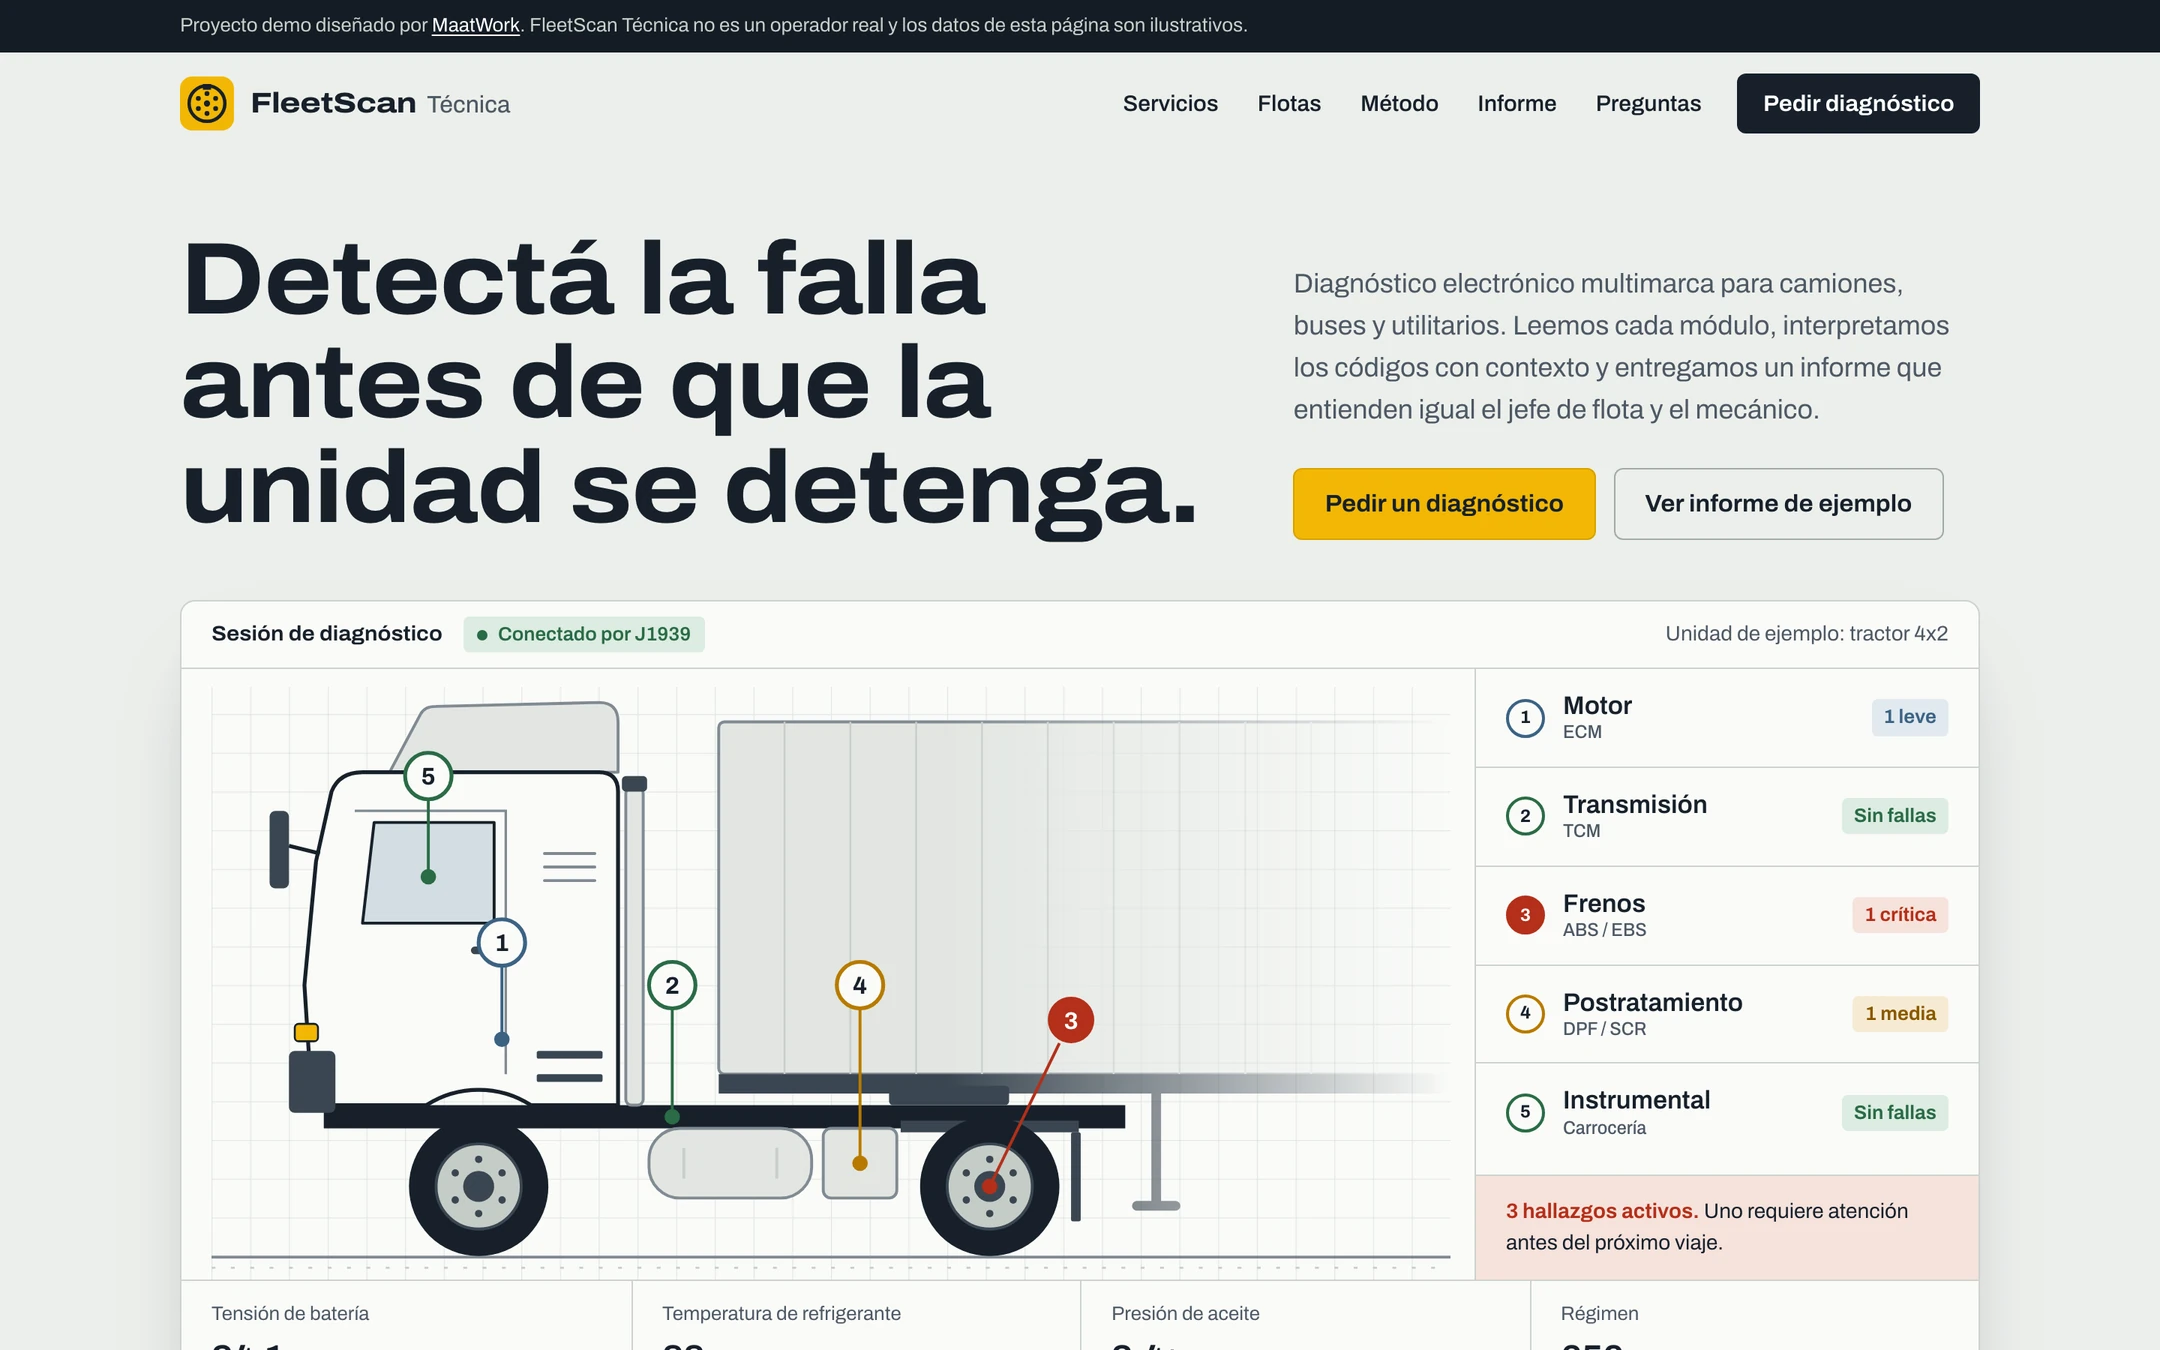The height and width of the screenshot is (1350, 2160).
Task: Click the circled 4 icon beside Postratamiento
Action: point(1525,1013)
